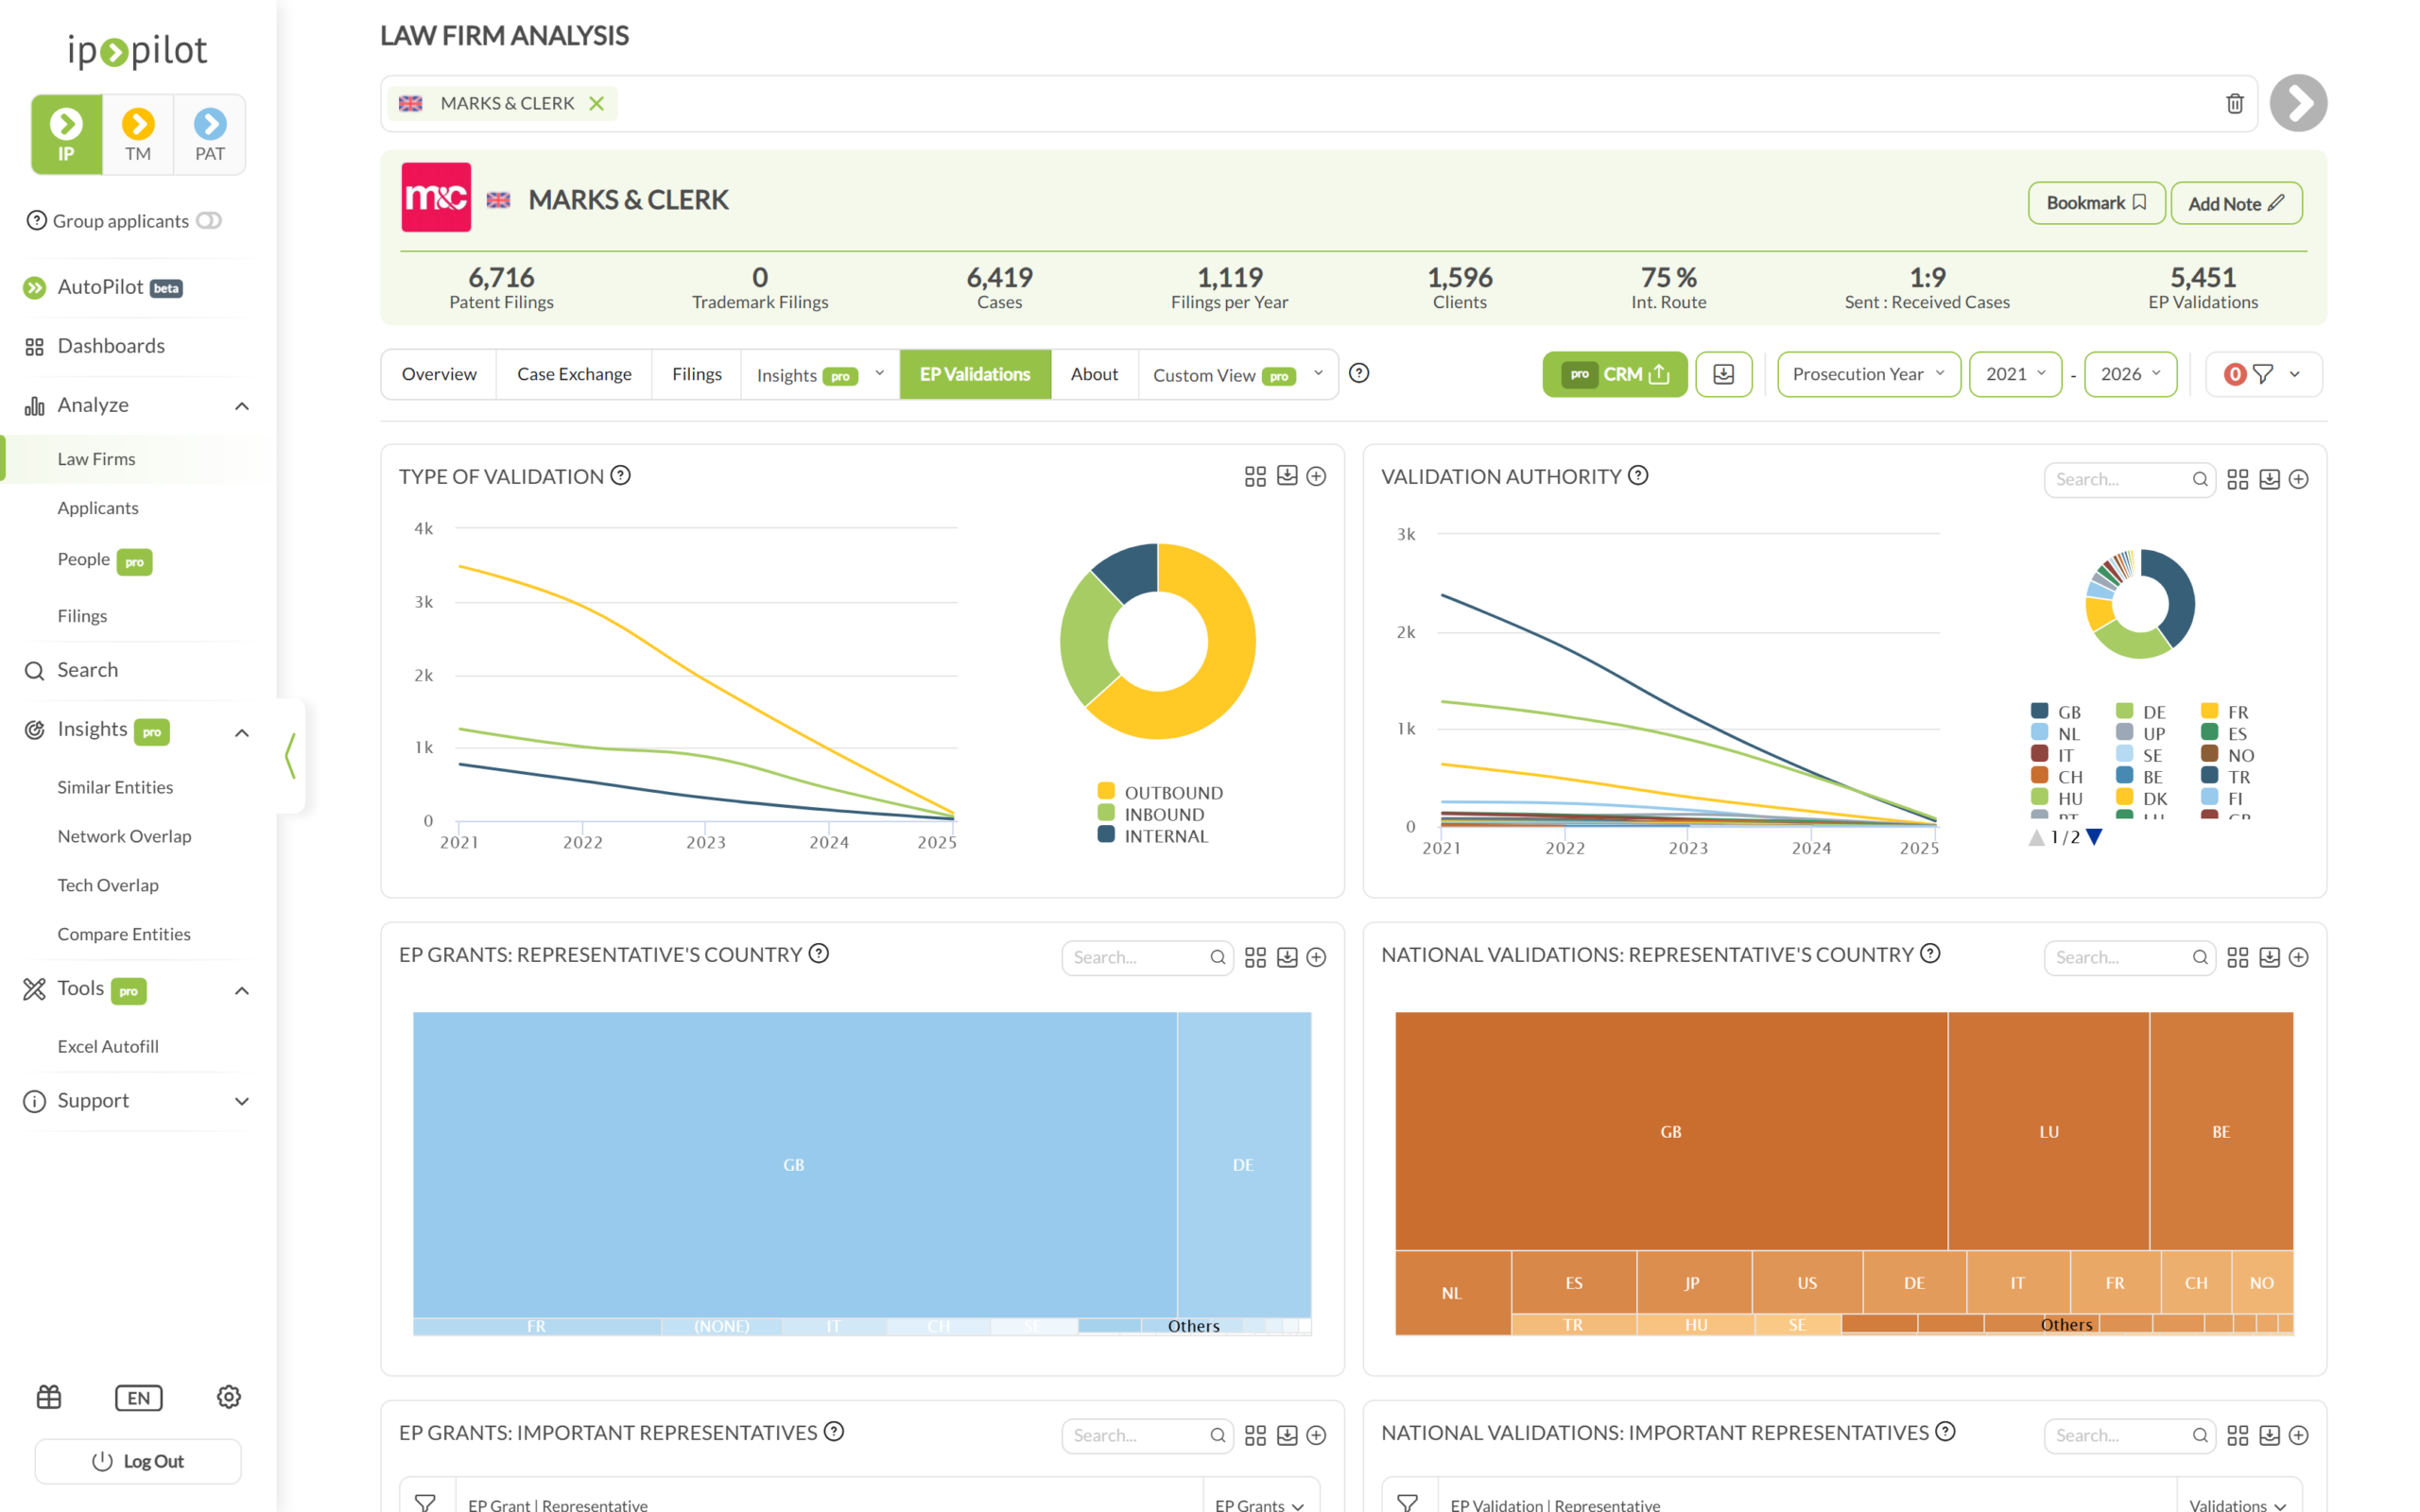The width and height of the screenshot is (2420, 1512).
Task: Click the Add Note button
Action: [2236, 203]
